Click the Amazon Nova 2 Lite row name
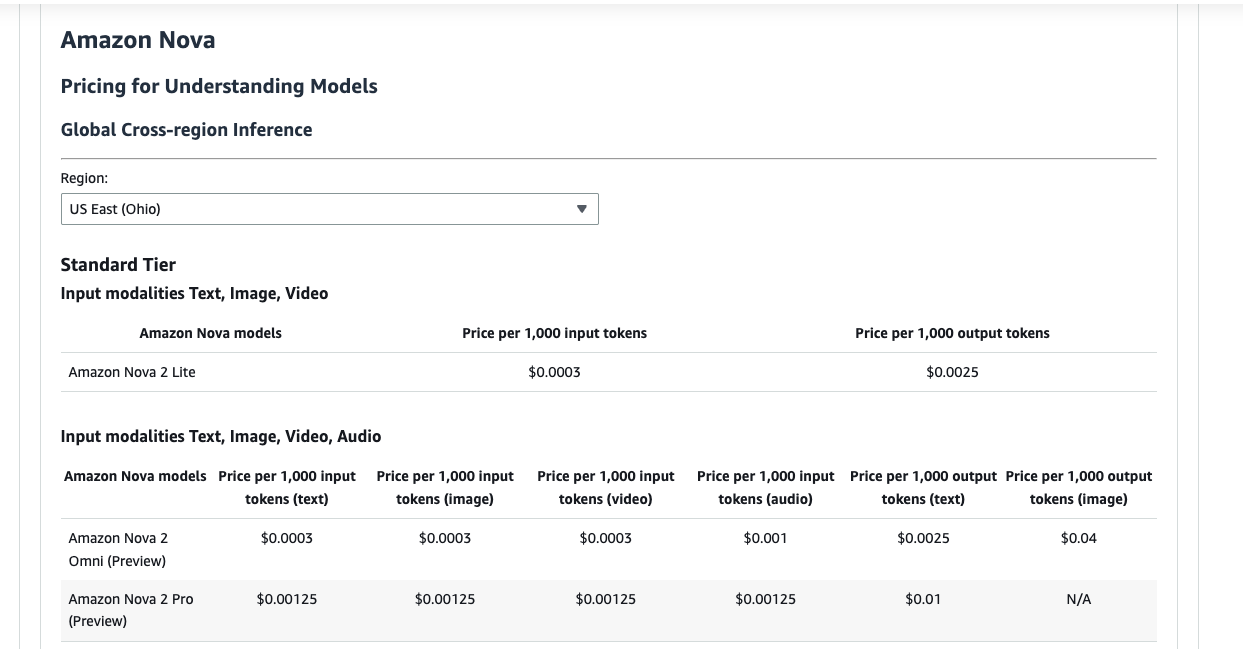1243x649 pixels. click(132, 372)
